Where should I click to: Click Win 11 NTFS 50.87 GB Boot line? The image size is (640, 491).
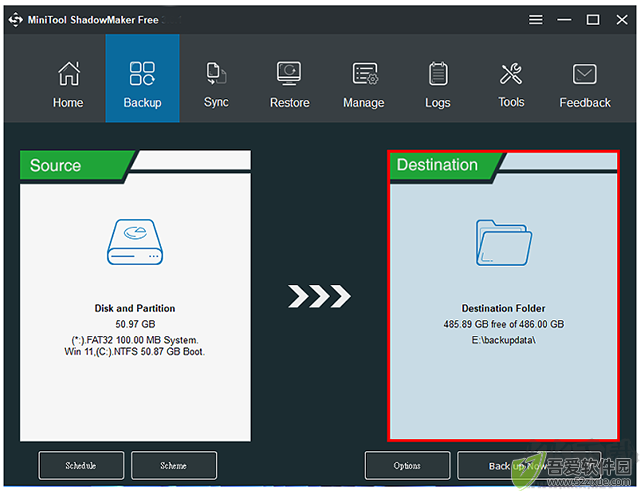pyautogui.click(x=135, y=352)
